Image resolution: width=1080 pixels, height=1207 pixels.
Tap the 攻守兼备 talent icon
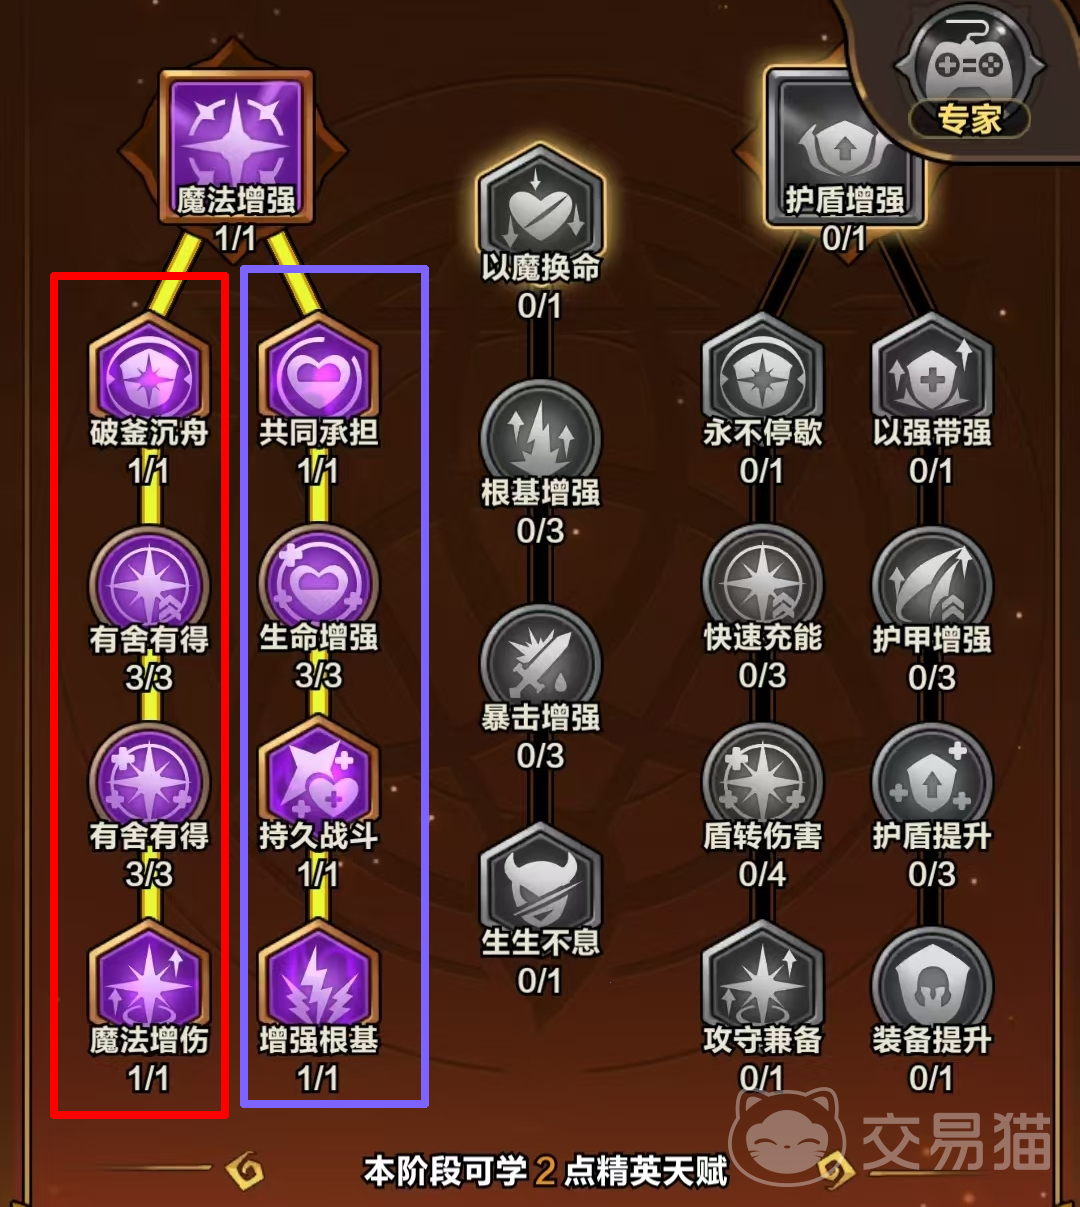pos(762,980)
